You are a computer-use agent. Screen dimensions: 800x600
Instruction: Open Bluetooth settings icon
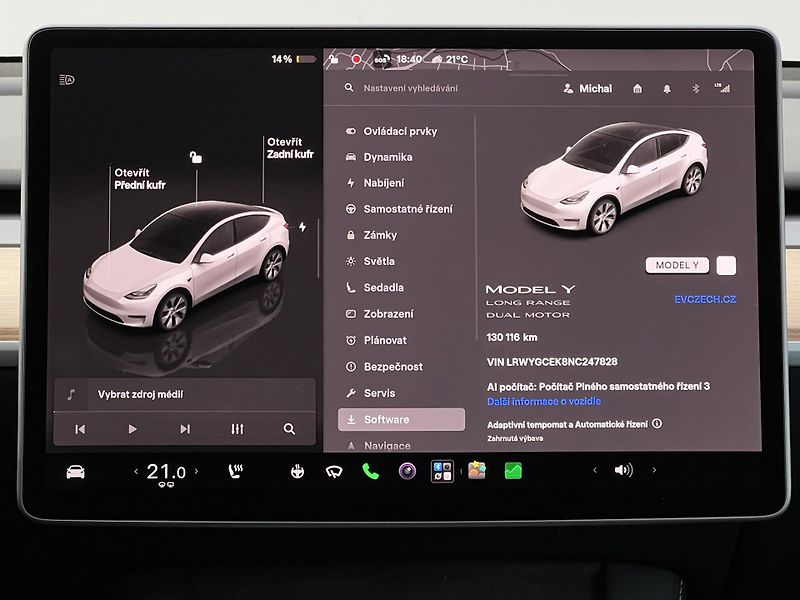695,89
